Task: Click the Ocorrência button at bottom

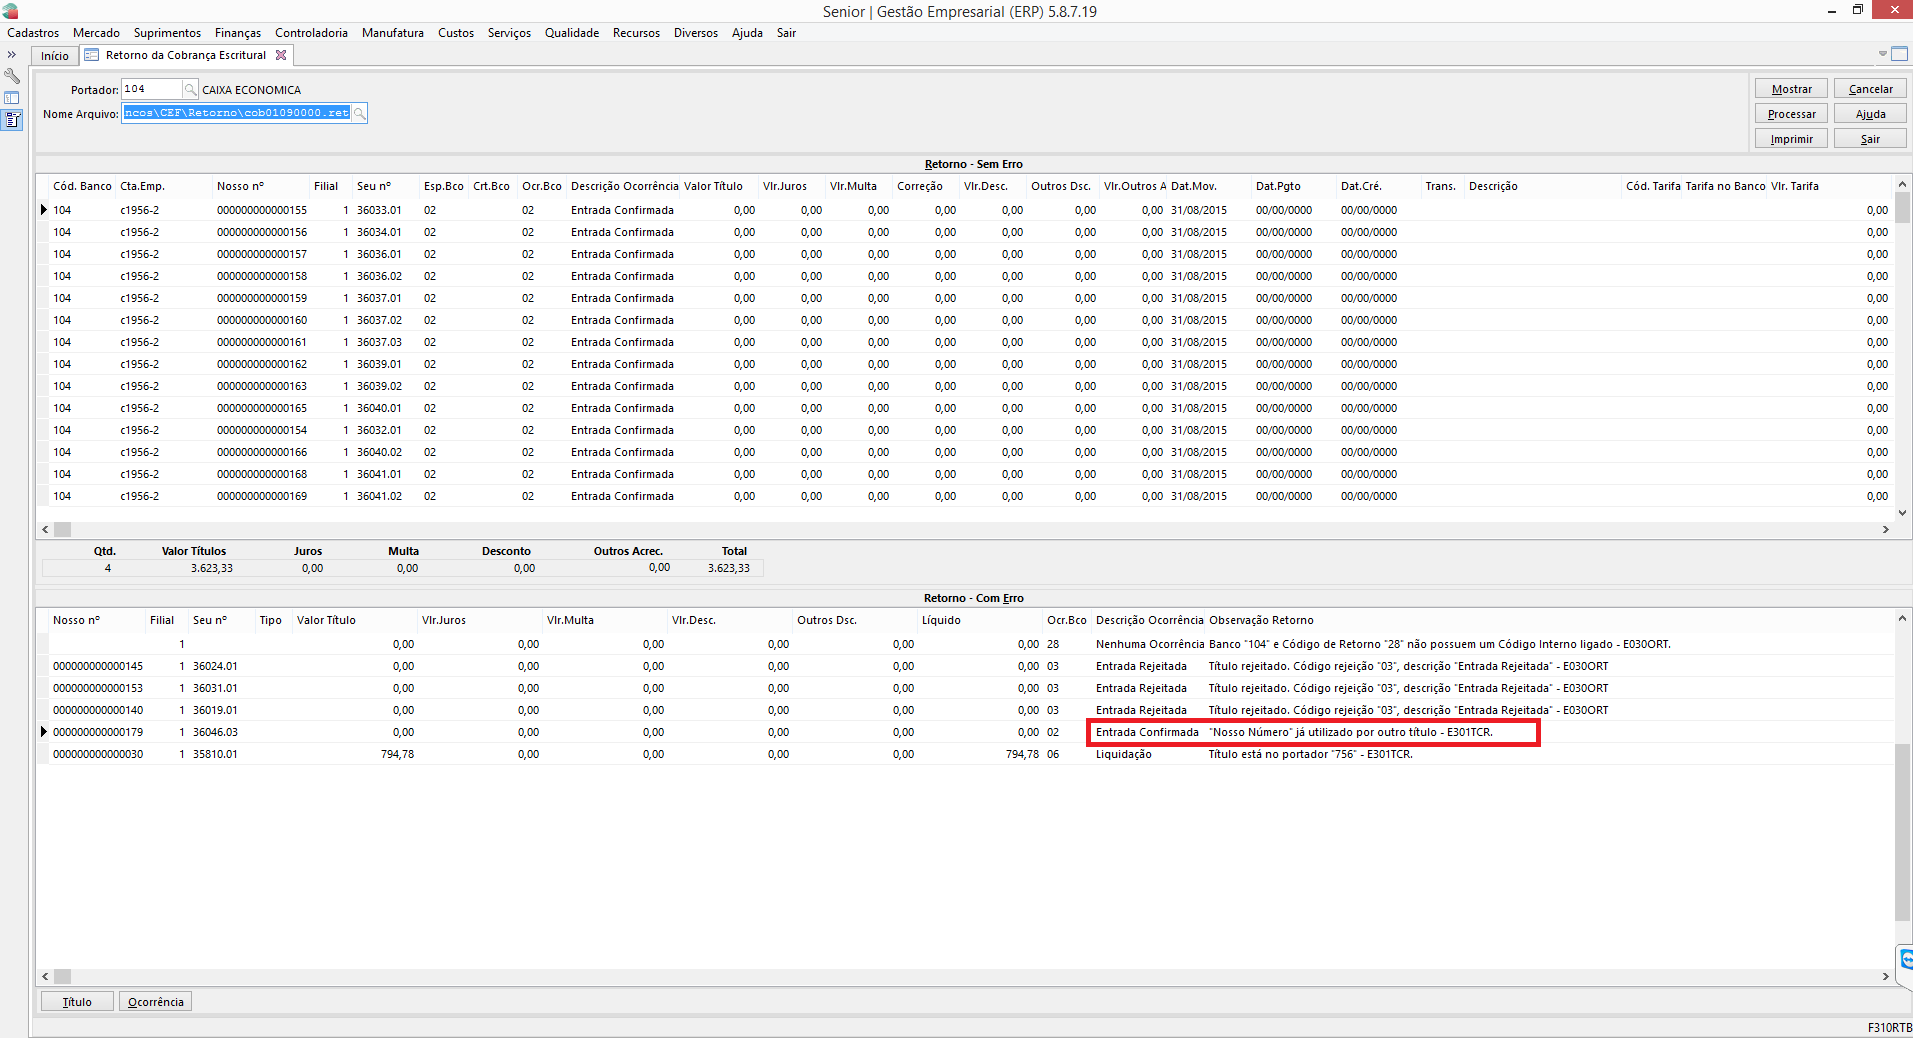Action: point(155,1002)
